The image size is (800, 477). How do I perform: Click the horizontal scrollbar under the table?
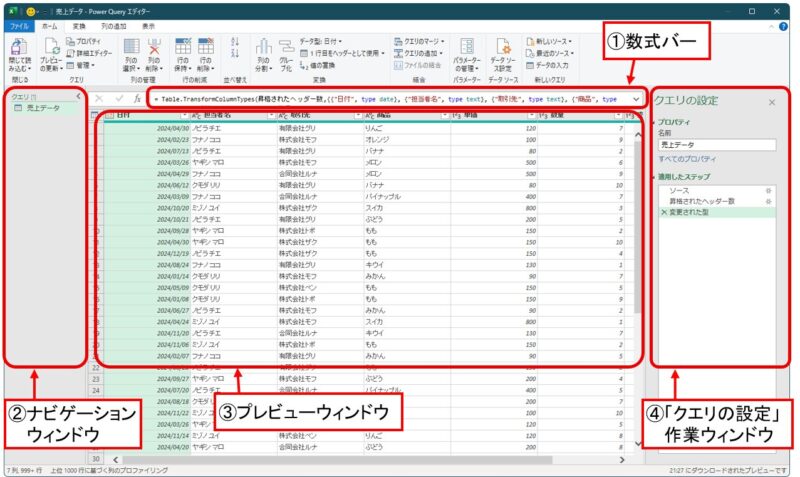click(337, 460)
